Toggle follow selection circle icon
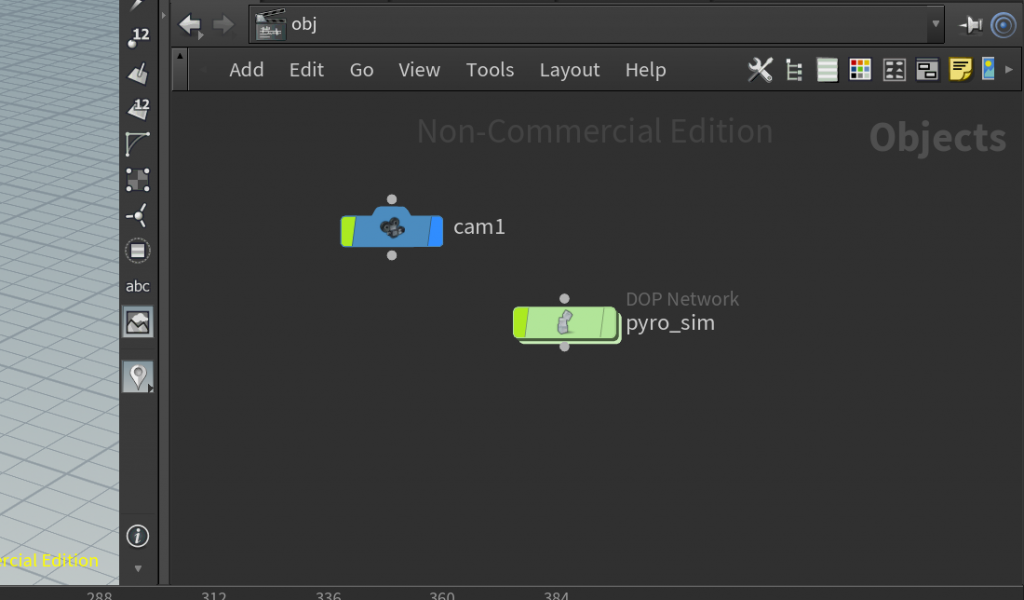This screenshot has height=600, width=1024. (x=1004, y=25)
